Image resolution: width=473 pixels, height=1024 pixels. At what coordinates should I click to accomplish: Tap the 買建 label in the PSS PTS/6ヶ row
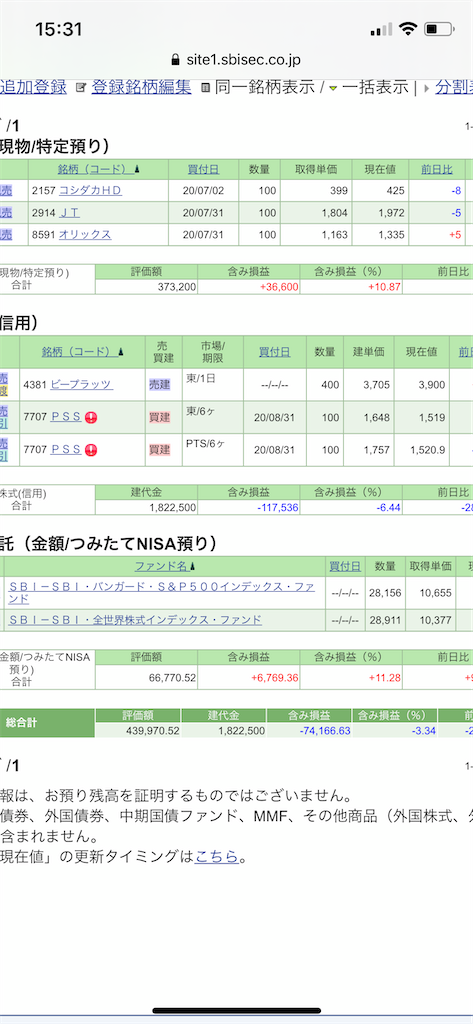coord(159,449)
